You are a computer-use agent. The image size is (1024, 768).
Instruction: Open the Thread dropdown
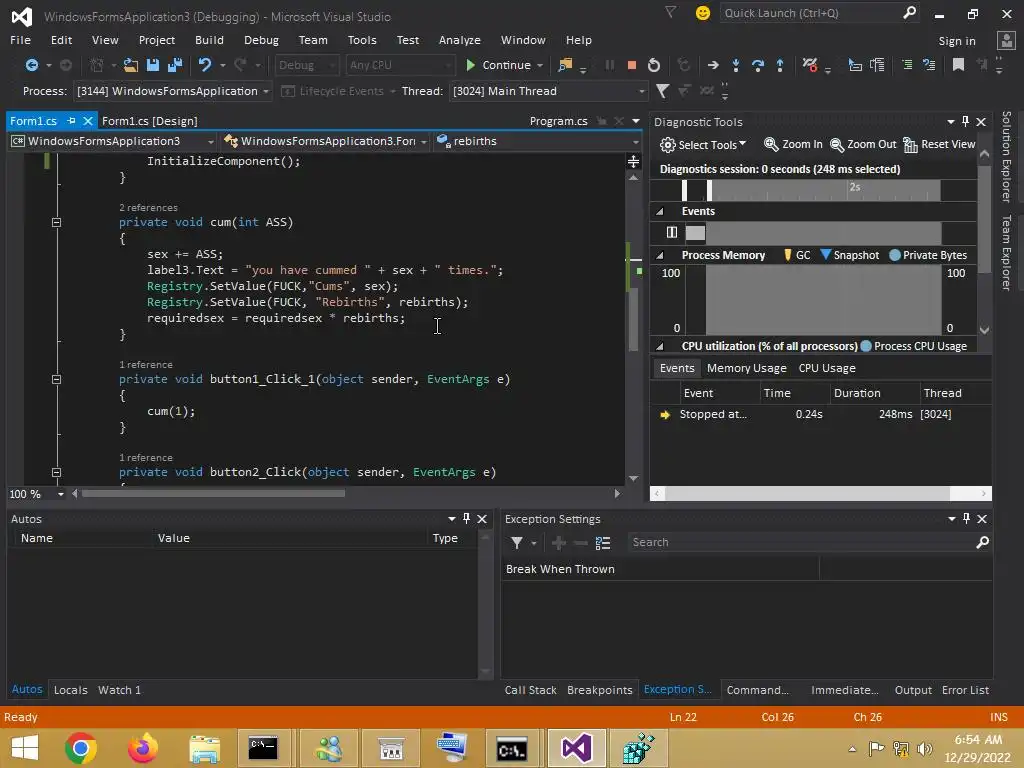click(549, 91)
